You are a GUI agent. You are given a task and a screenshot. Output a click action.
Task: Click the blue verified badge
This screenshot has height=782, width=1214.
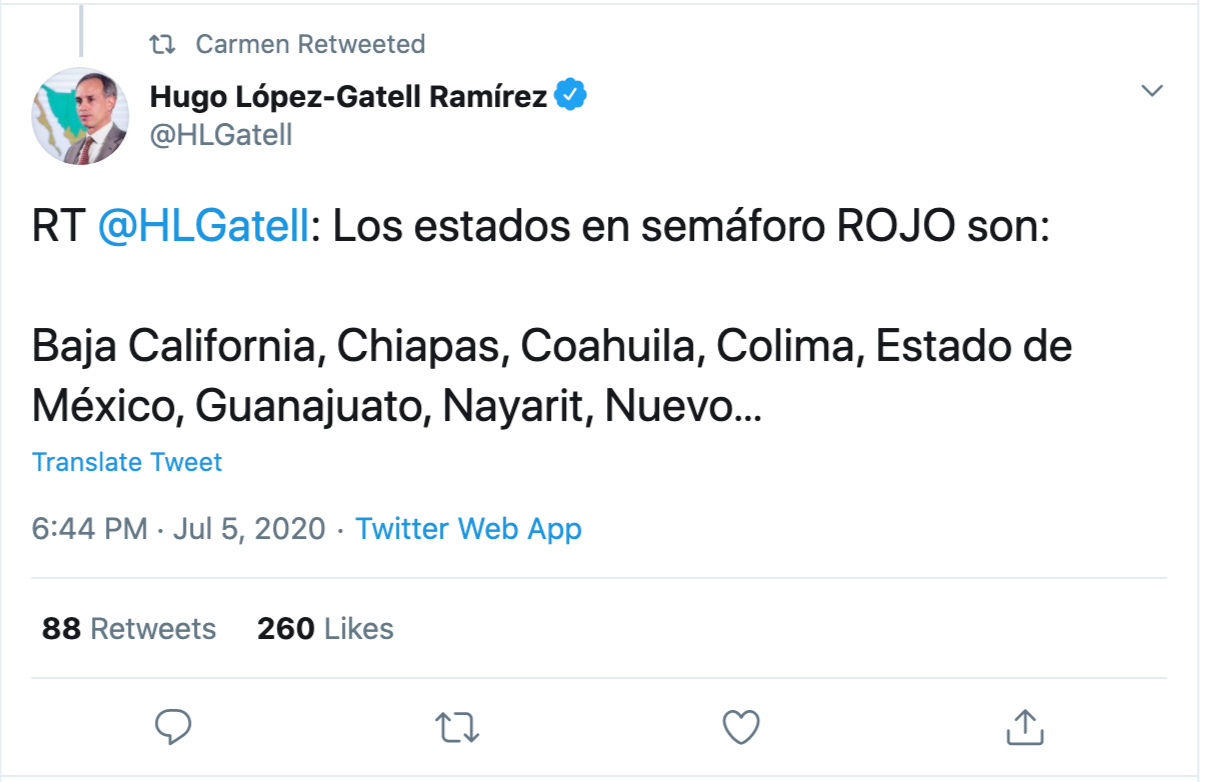click(x=571, y=96)
